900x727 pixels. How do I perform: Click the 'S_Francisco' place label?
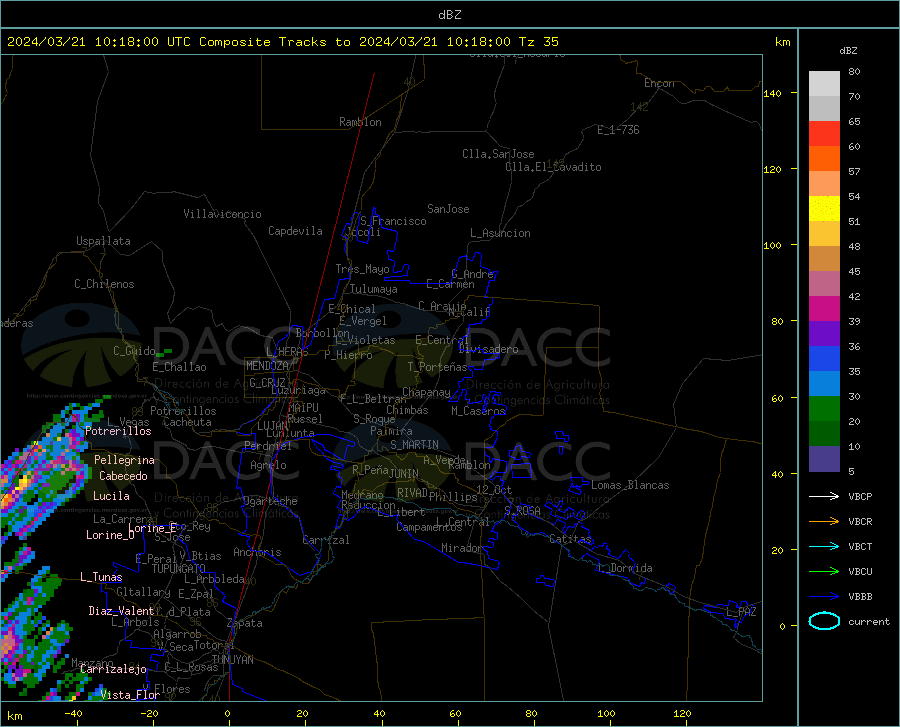click(393, 221)
